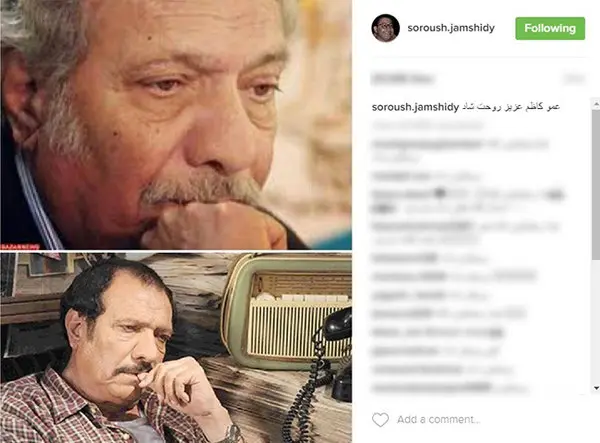The image size is (600, 443).
Task: Open the blurred line directly under caption
Action: coord(428,125)
